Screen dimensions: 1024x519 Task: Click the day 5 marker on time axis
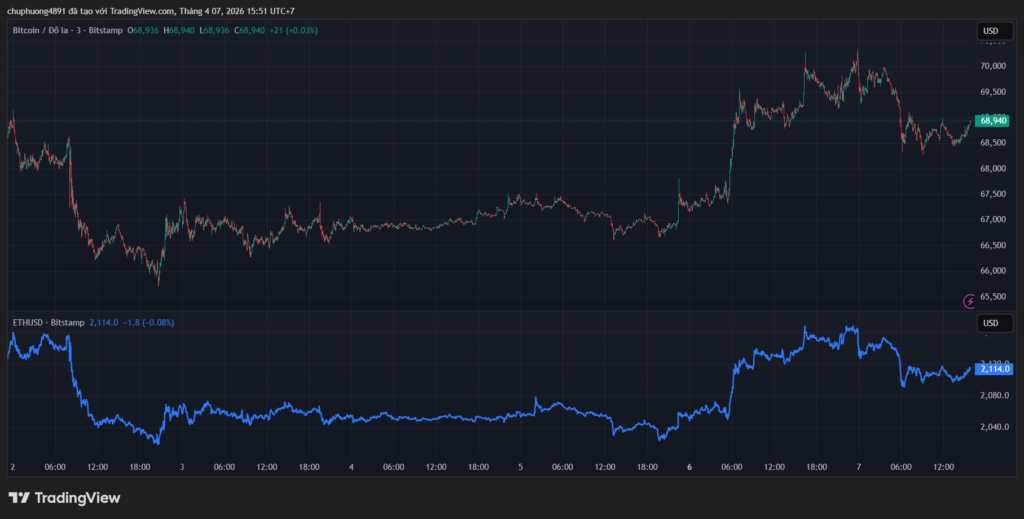tap(520, 466)
